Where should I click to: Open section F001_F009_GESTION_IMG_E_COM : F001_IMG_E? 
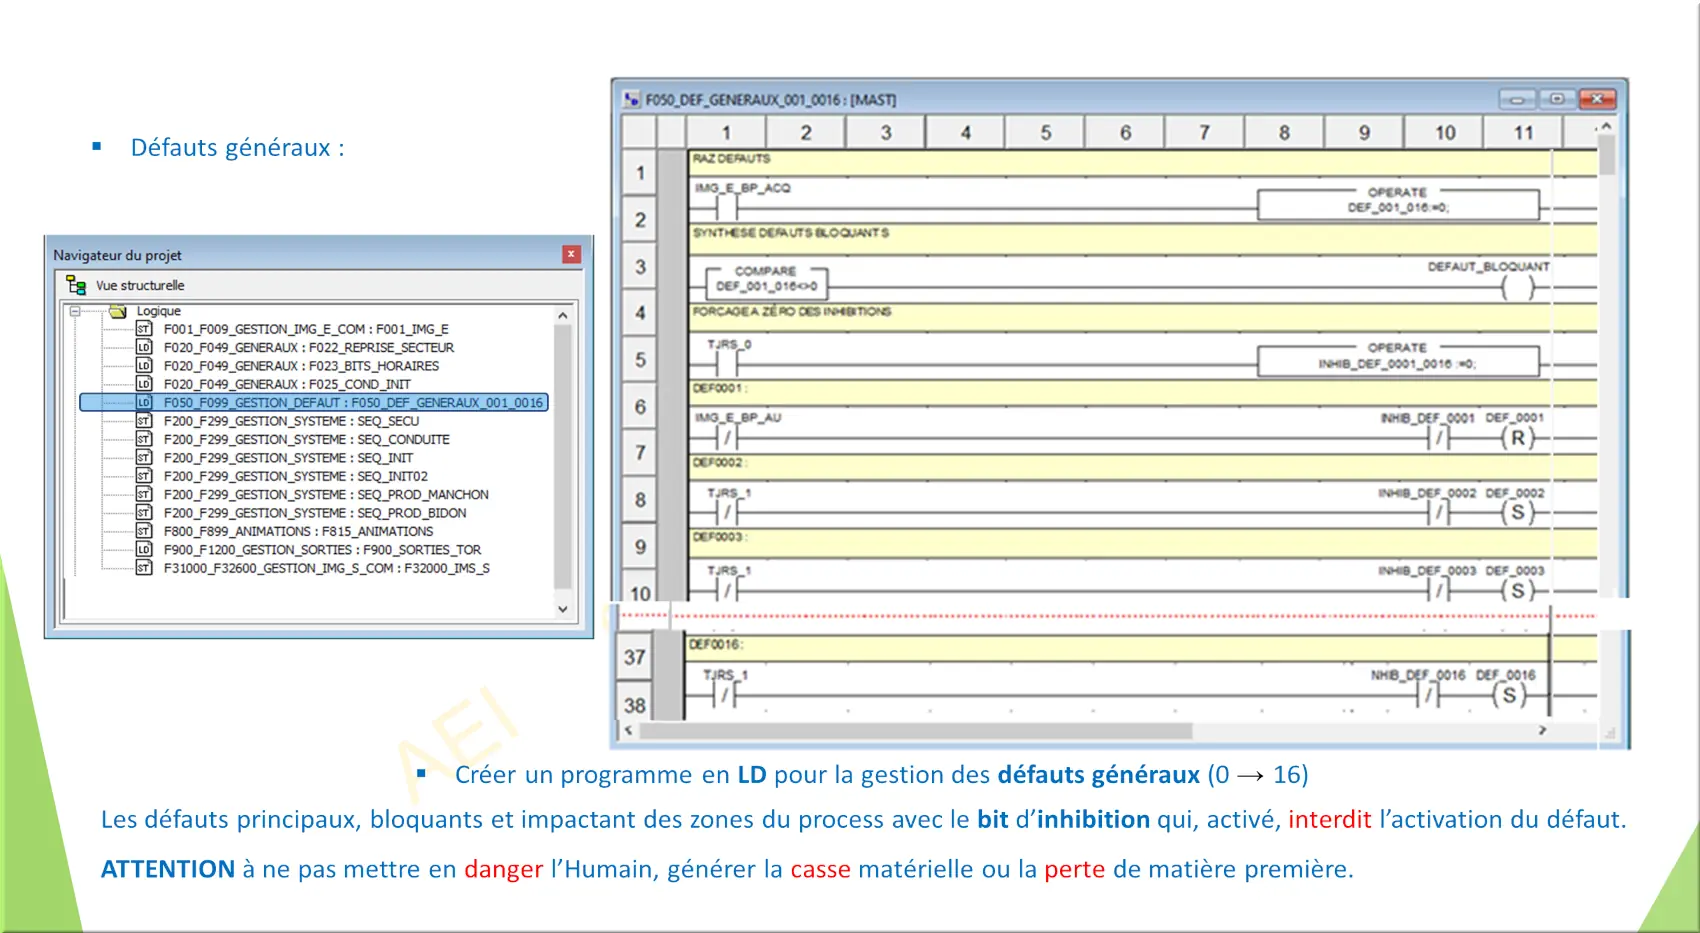coord(306,329)
